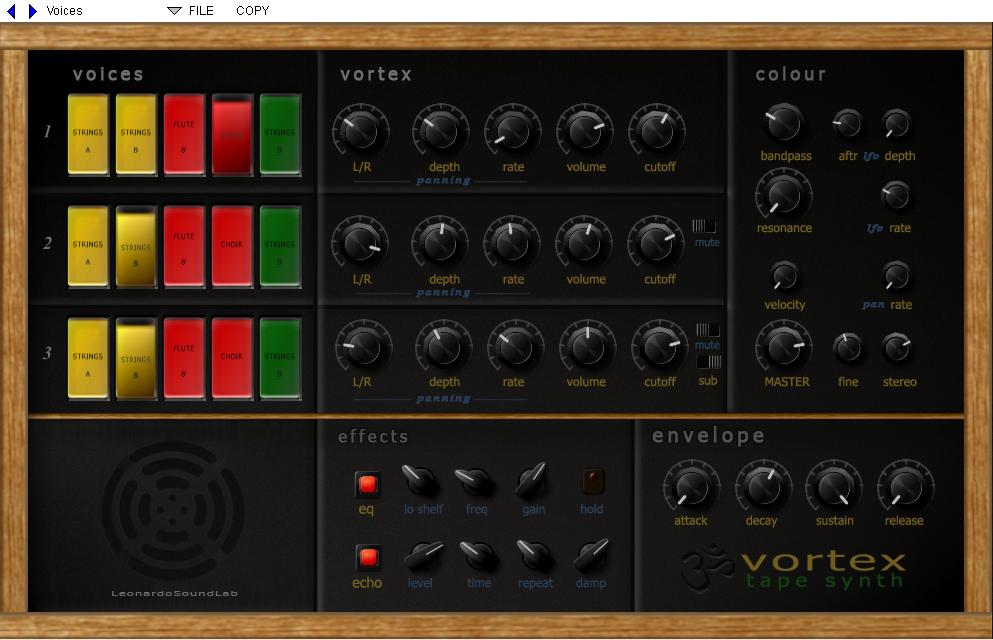Click the voice 2 L/R panning knob

pyautogui.click(x=360, y=244)
